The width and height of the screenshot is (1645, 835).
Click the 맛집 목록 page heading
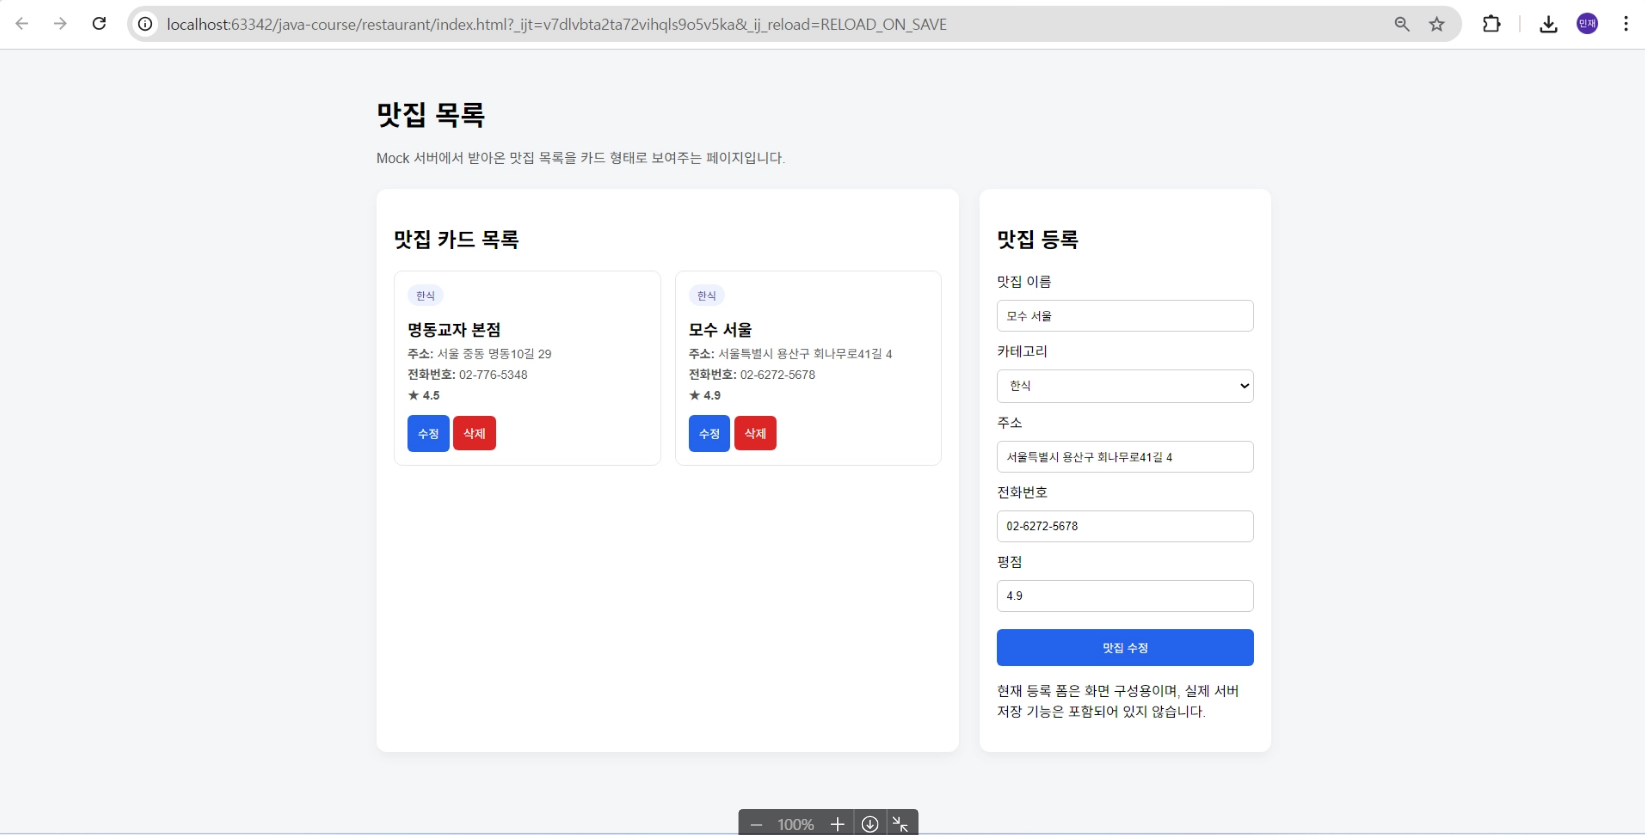(x=430, y=115)
